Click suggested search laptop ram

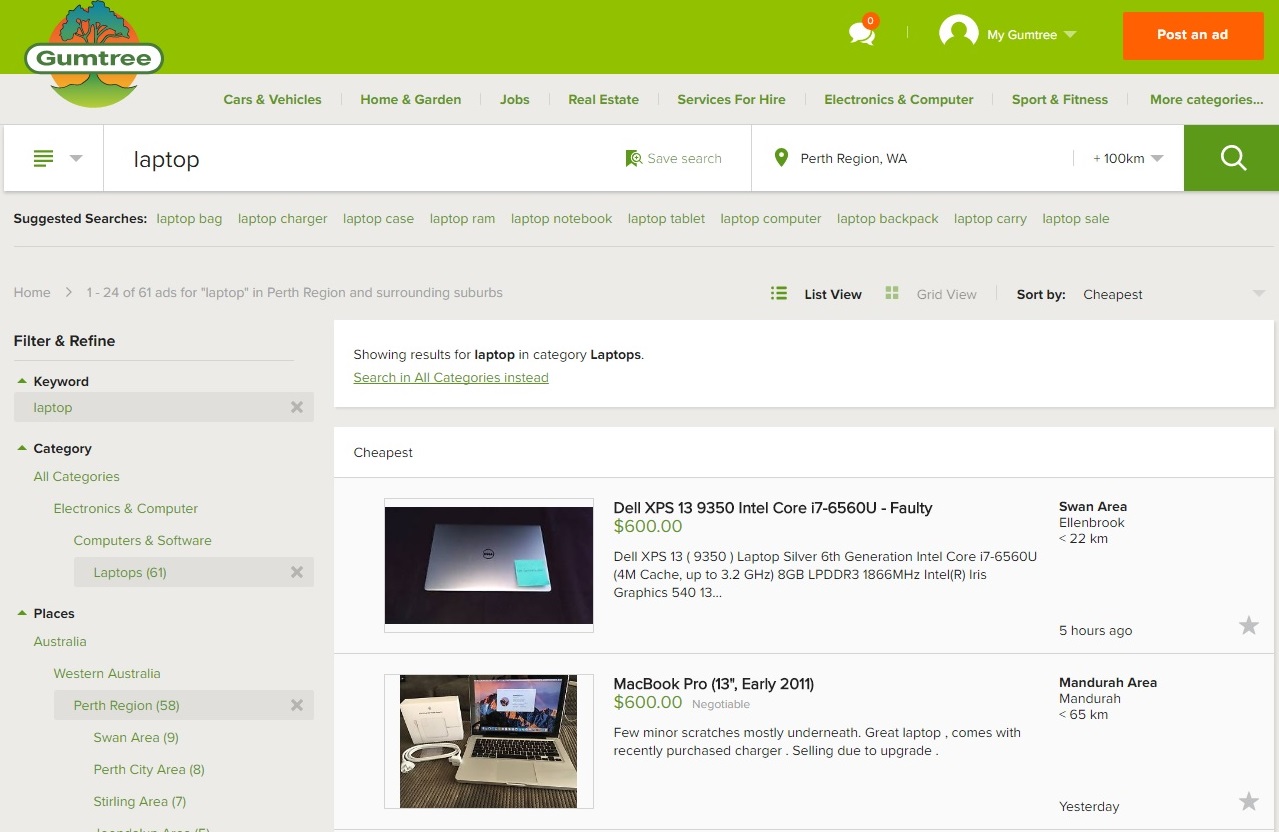[x=462, y=218]
